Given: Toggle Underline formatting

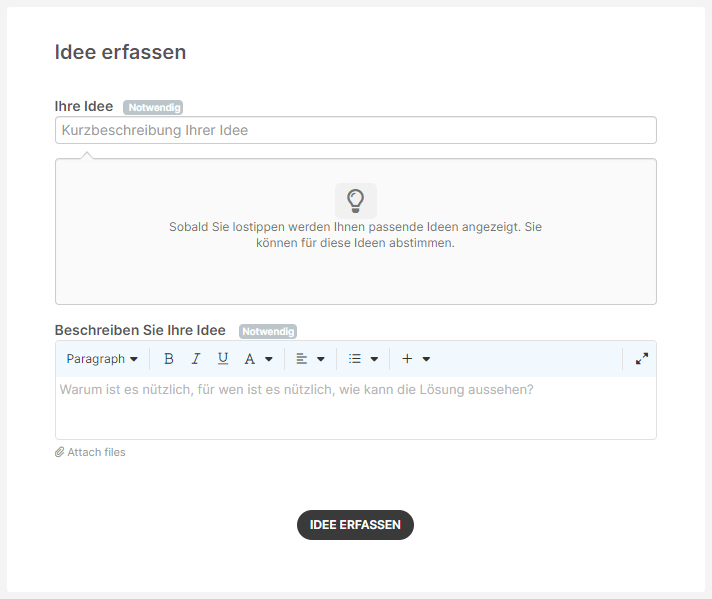Looking at the screenshot, I should [222, 359].
